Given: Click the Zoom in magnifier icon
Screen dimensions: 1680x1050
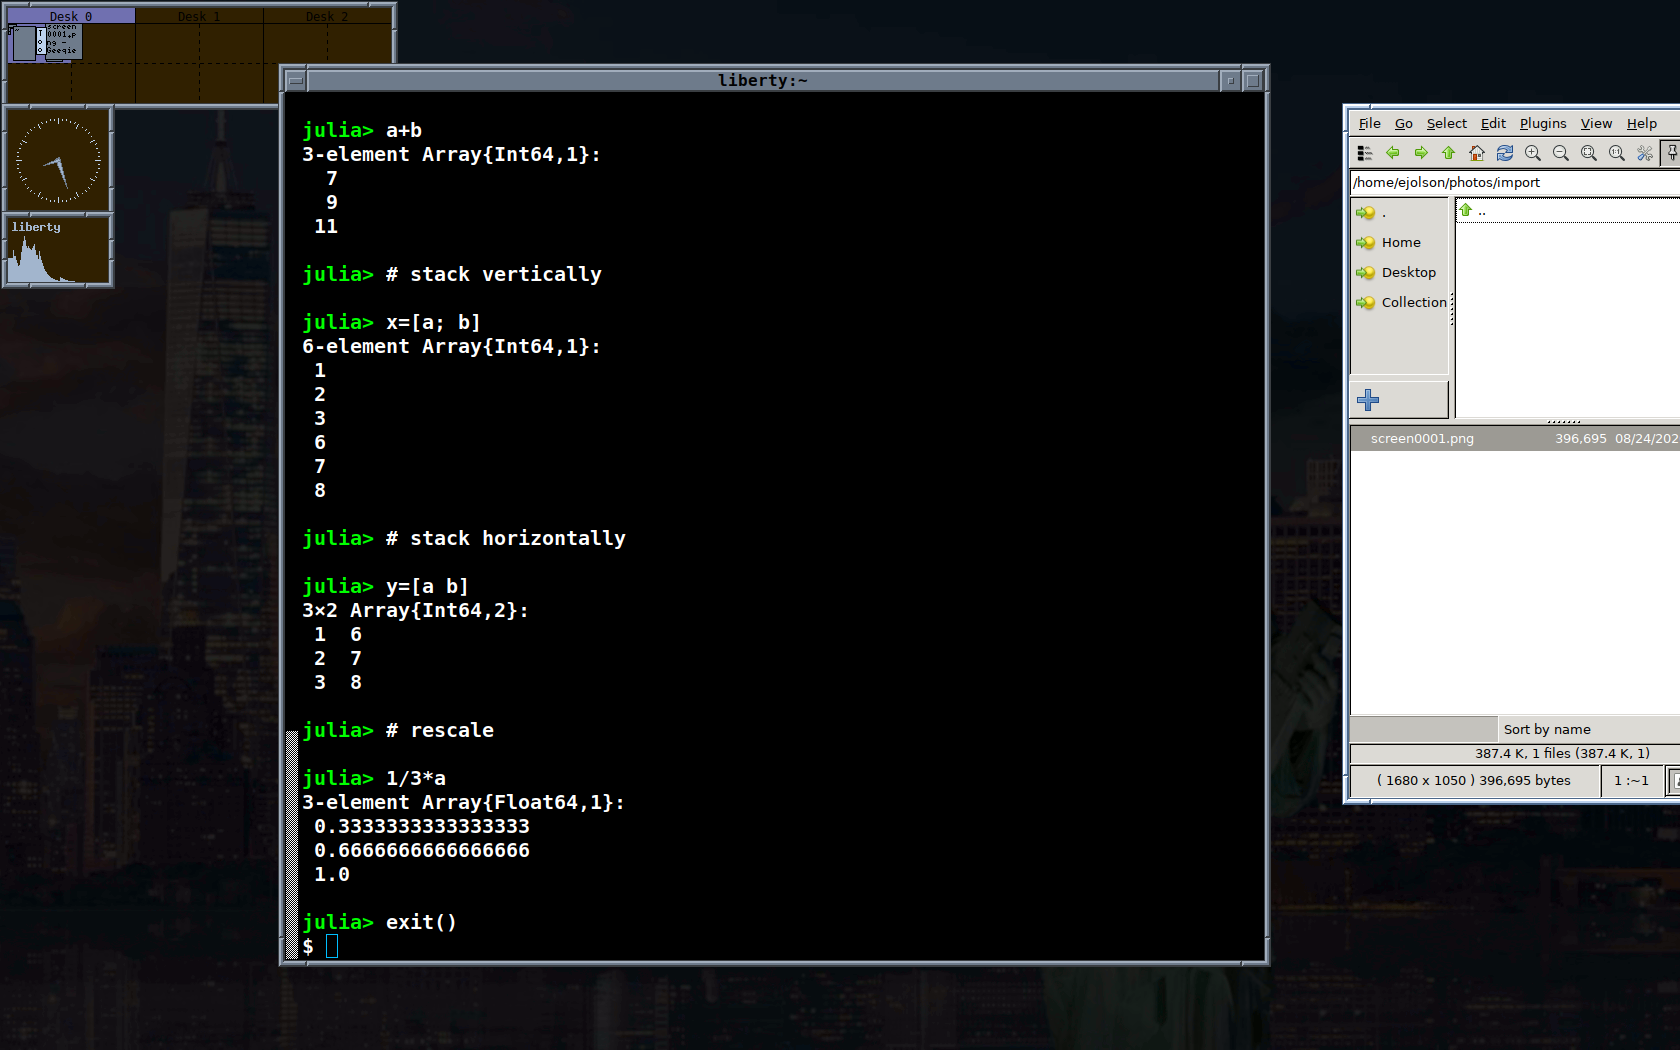Looking at the screenshot, I should coord(1532,153).
